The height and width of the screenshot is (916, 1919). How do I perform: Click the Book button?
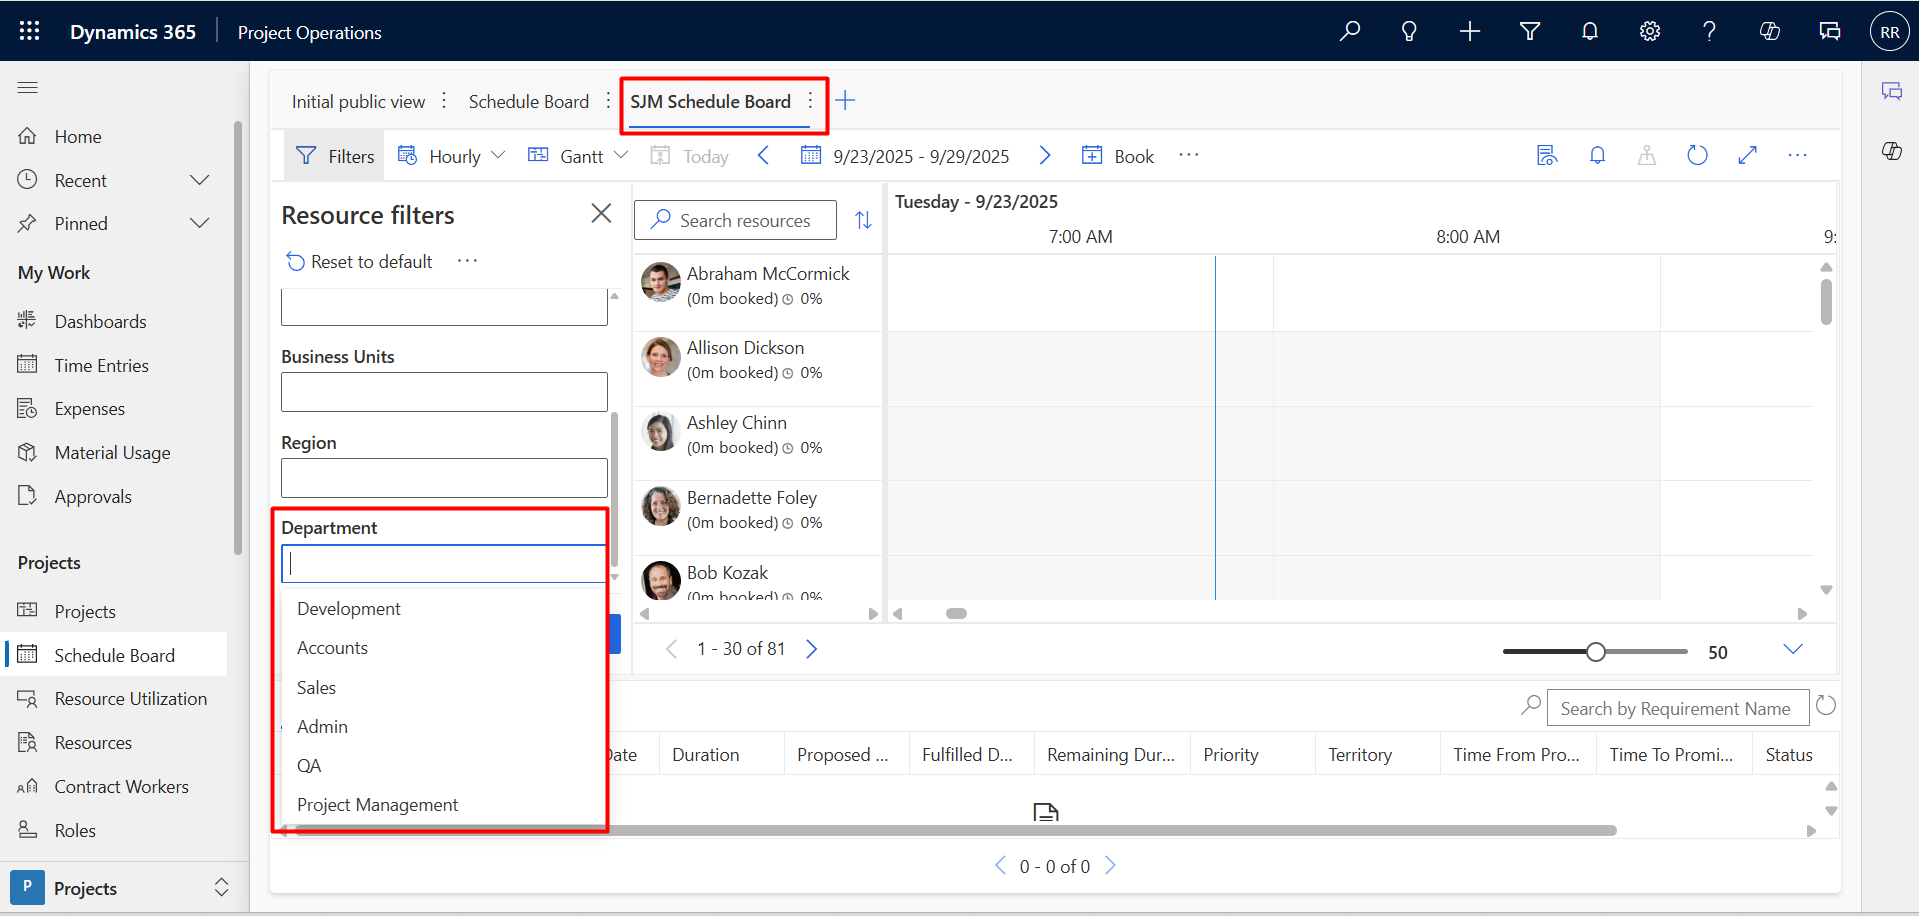pos(1119,156)
